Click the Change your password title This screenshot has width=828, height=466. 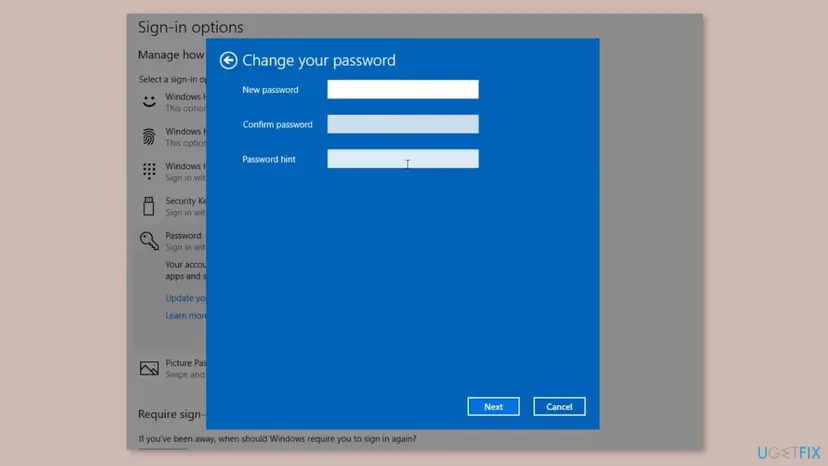coord(319,60)
